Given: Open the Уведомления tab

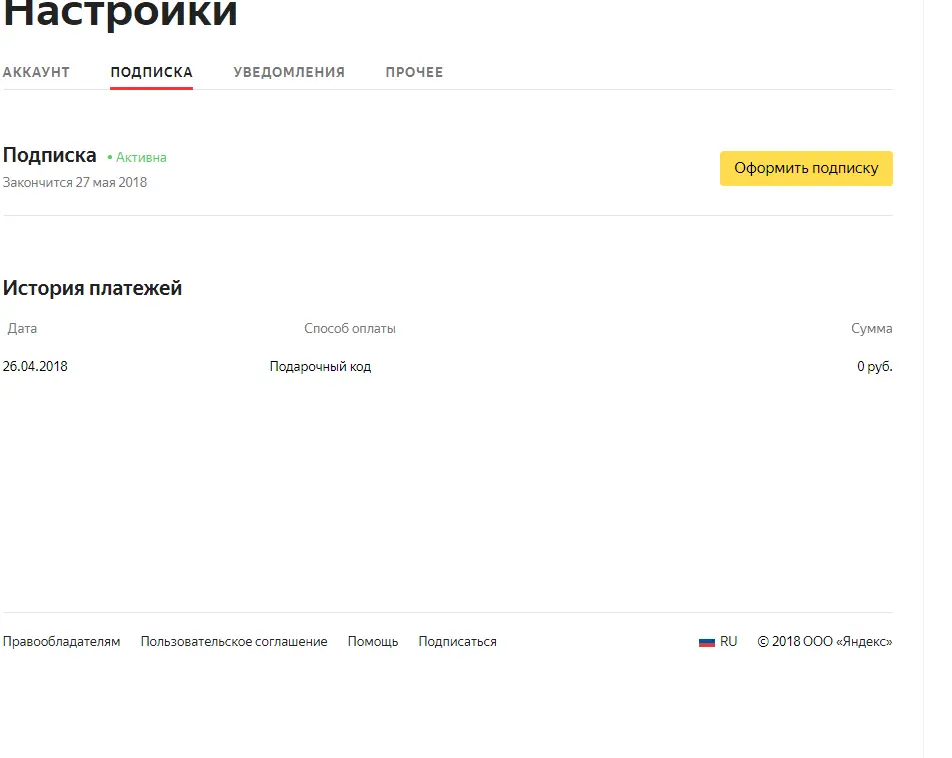Looking at the screenshot, I should 289,72.
